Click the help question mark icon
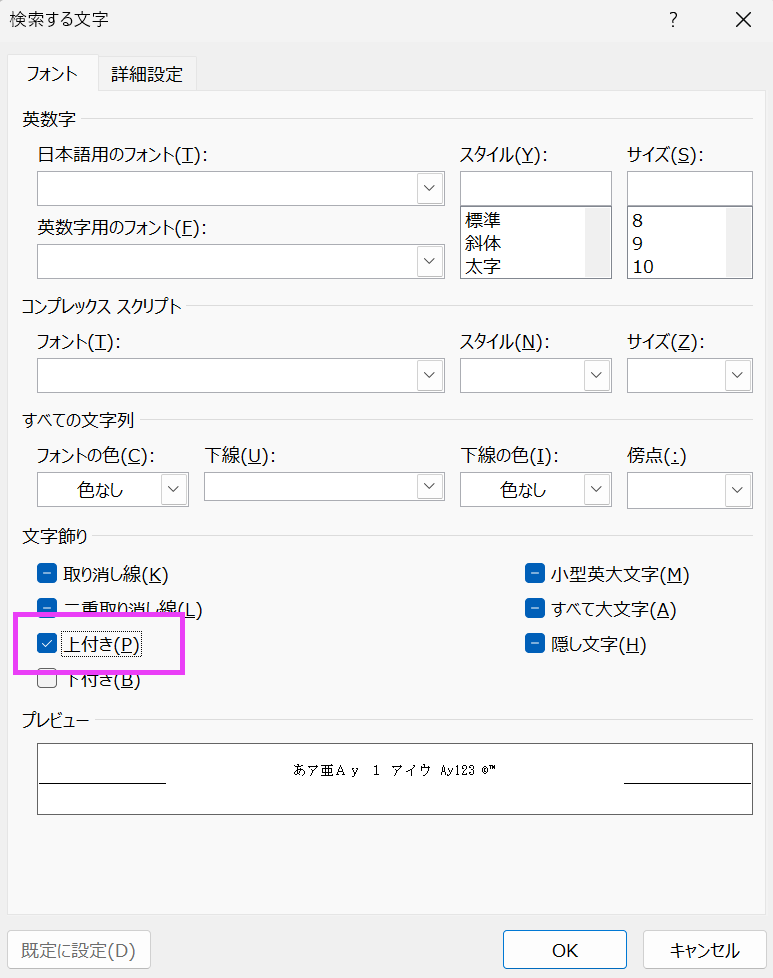Image resolution: width=773 pixels, height=978 pixels. pyautogui.click(x=674, y=20)
